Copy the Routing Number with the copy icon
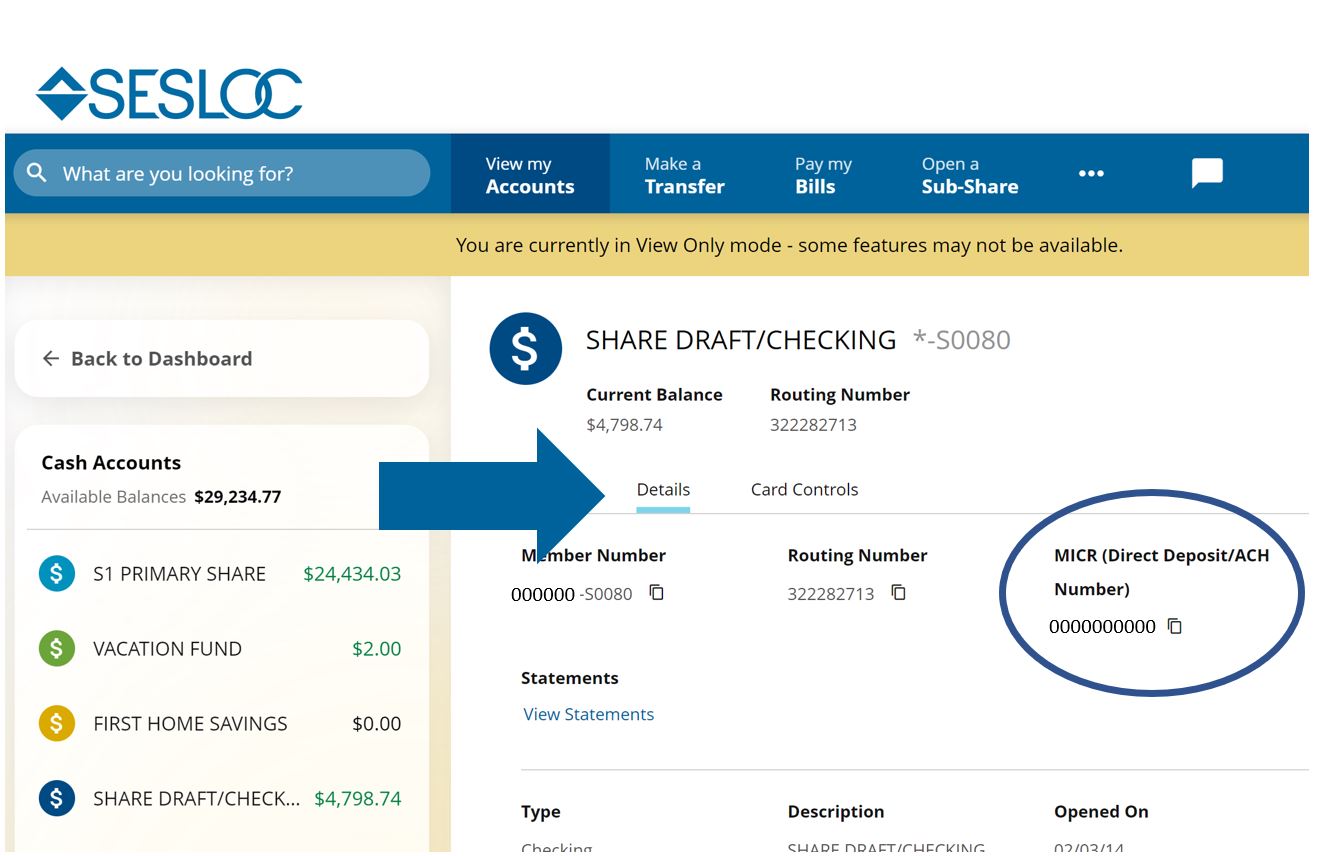1342x856 pixels. coord(898,592)
